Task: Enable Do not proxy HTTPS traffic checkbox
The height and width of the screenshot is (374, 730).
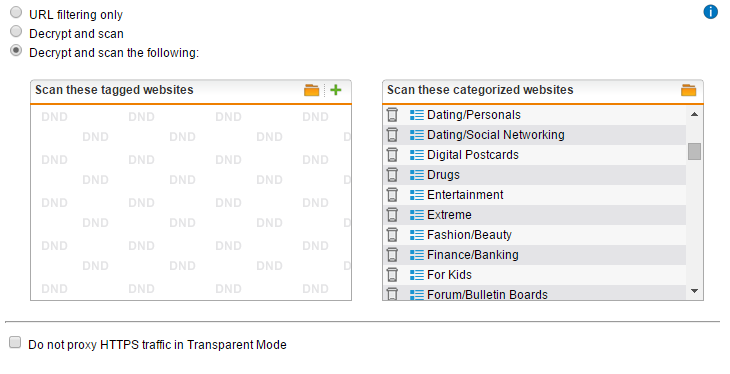Action: click(15, 343)
